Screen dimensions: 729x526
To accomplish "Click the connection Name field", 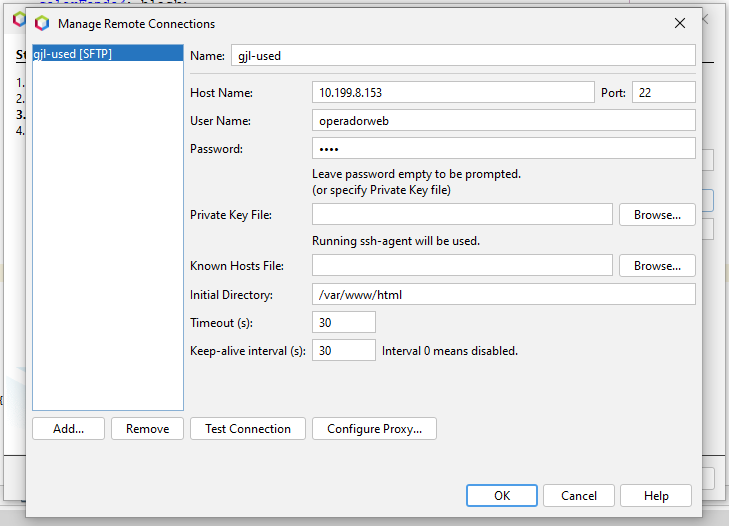I will (x=462, y=56).
